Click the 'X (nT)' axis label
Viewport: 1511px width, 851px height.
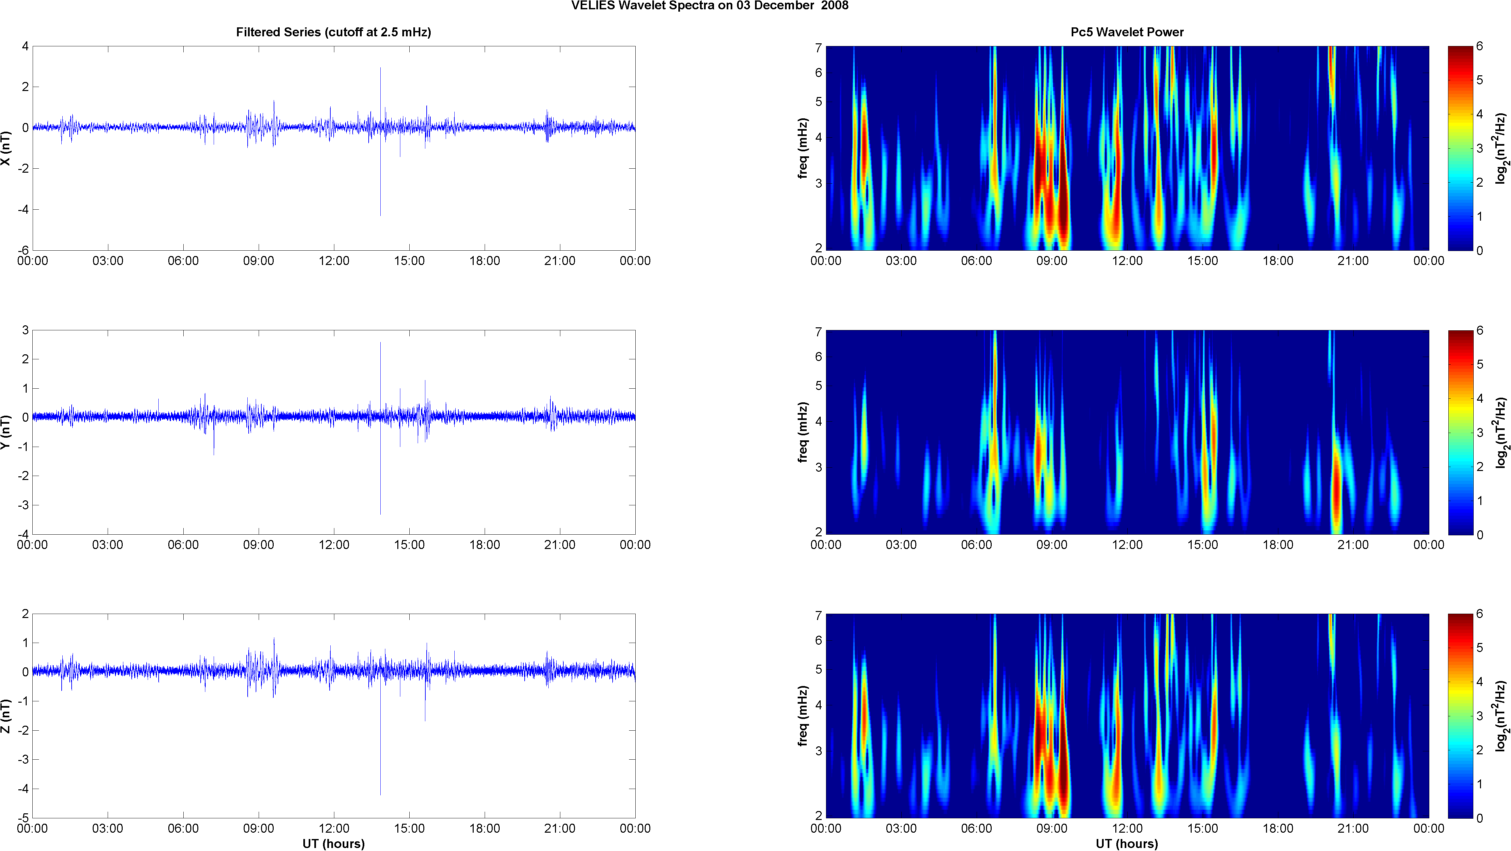coord(7,148)
